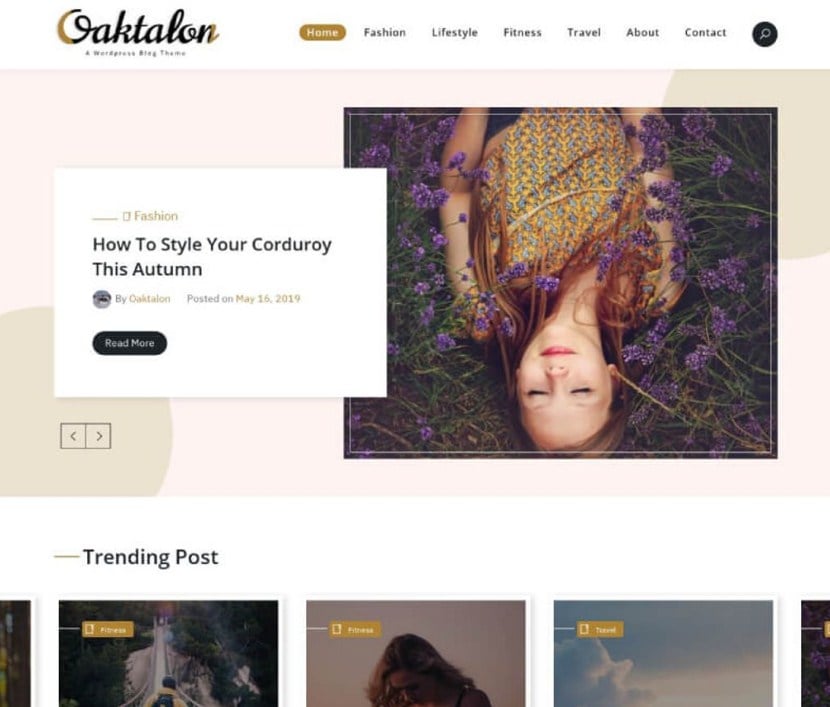
Task: Show previous slide with left arrow
Action: (73, 436)
